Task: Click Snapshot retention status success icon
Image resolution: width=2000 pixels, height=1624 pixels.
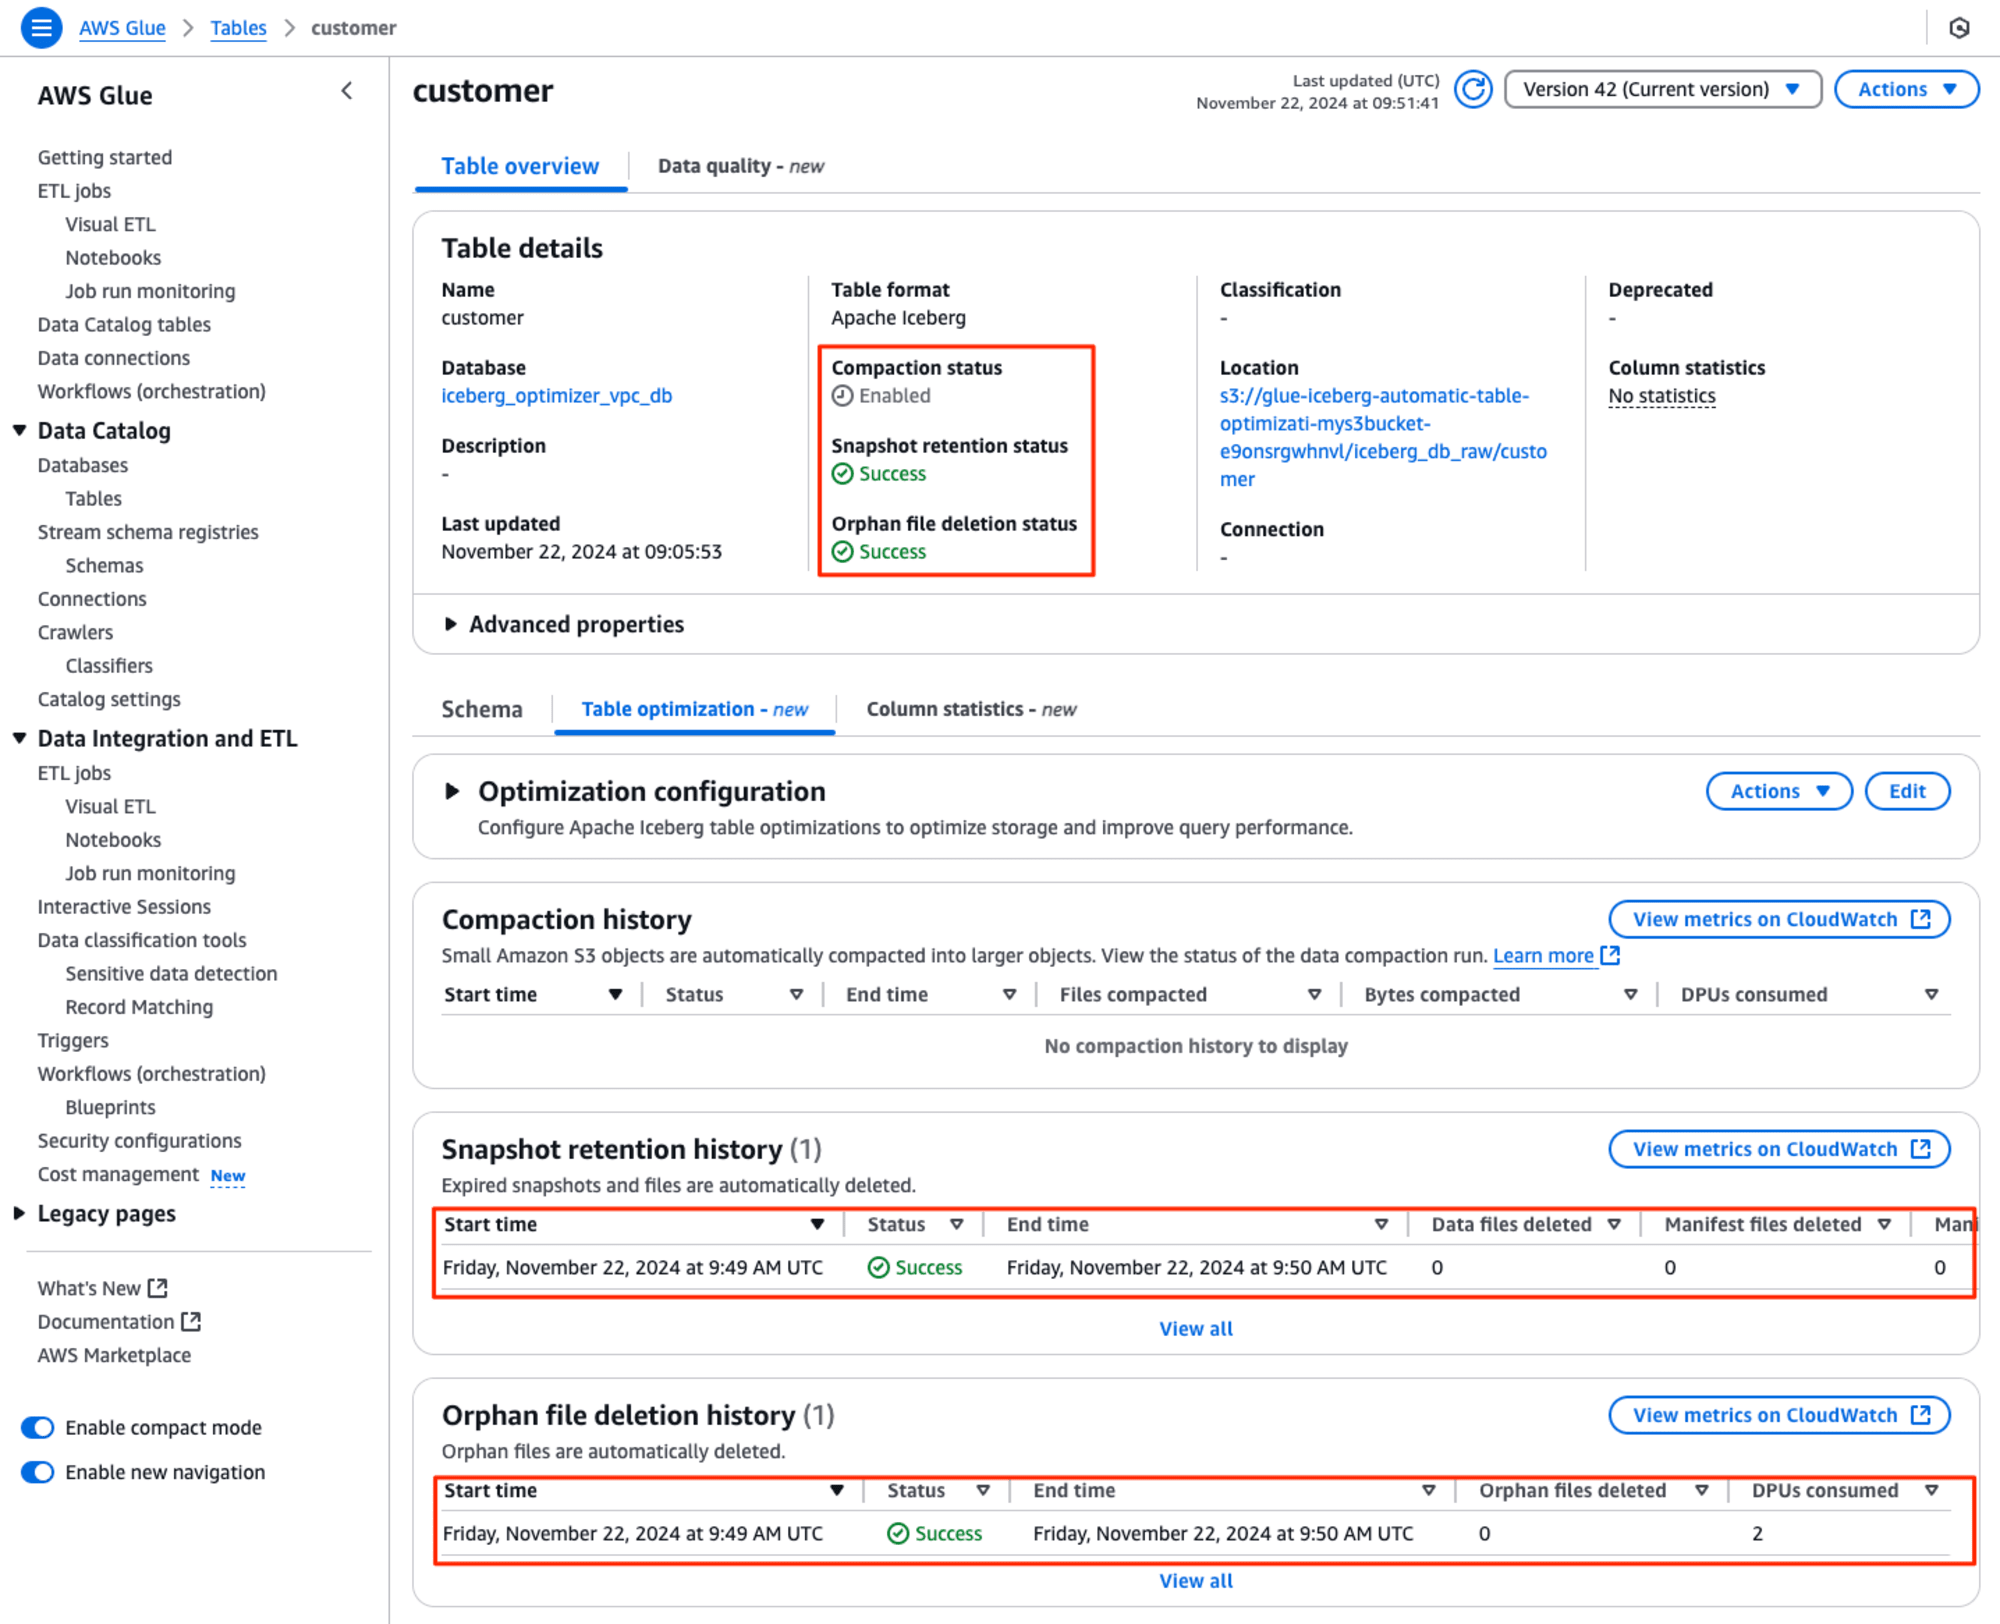Action: tap(843, 474)
